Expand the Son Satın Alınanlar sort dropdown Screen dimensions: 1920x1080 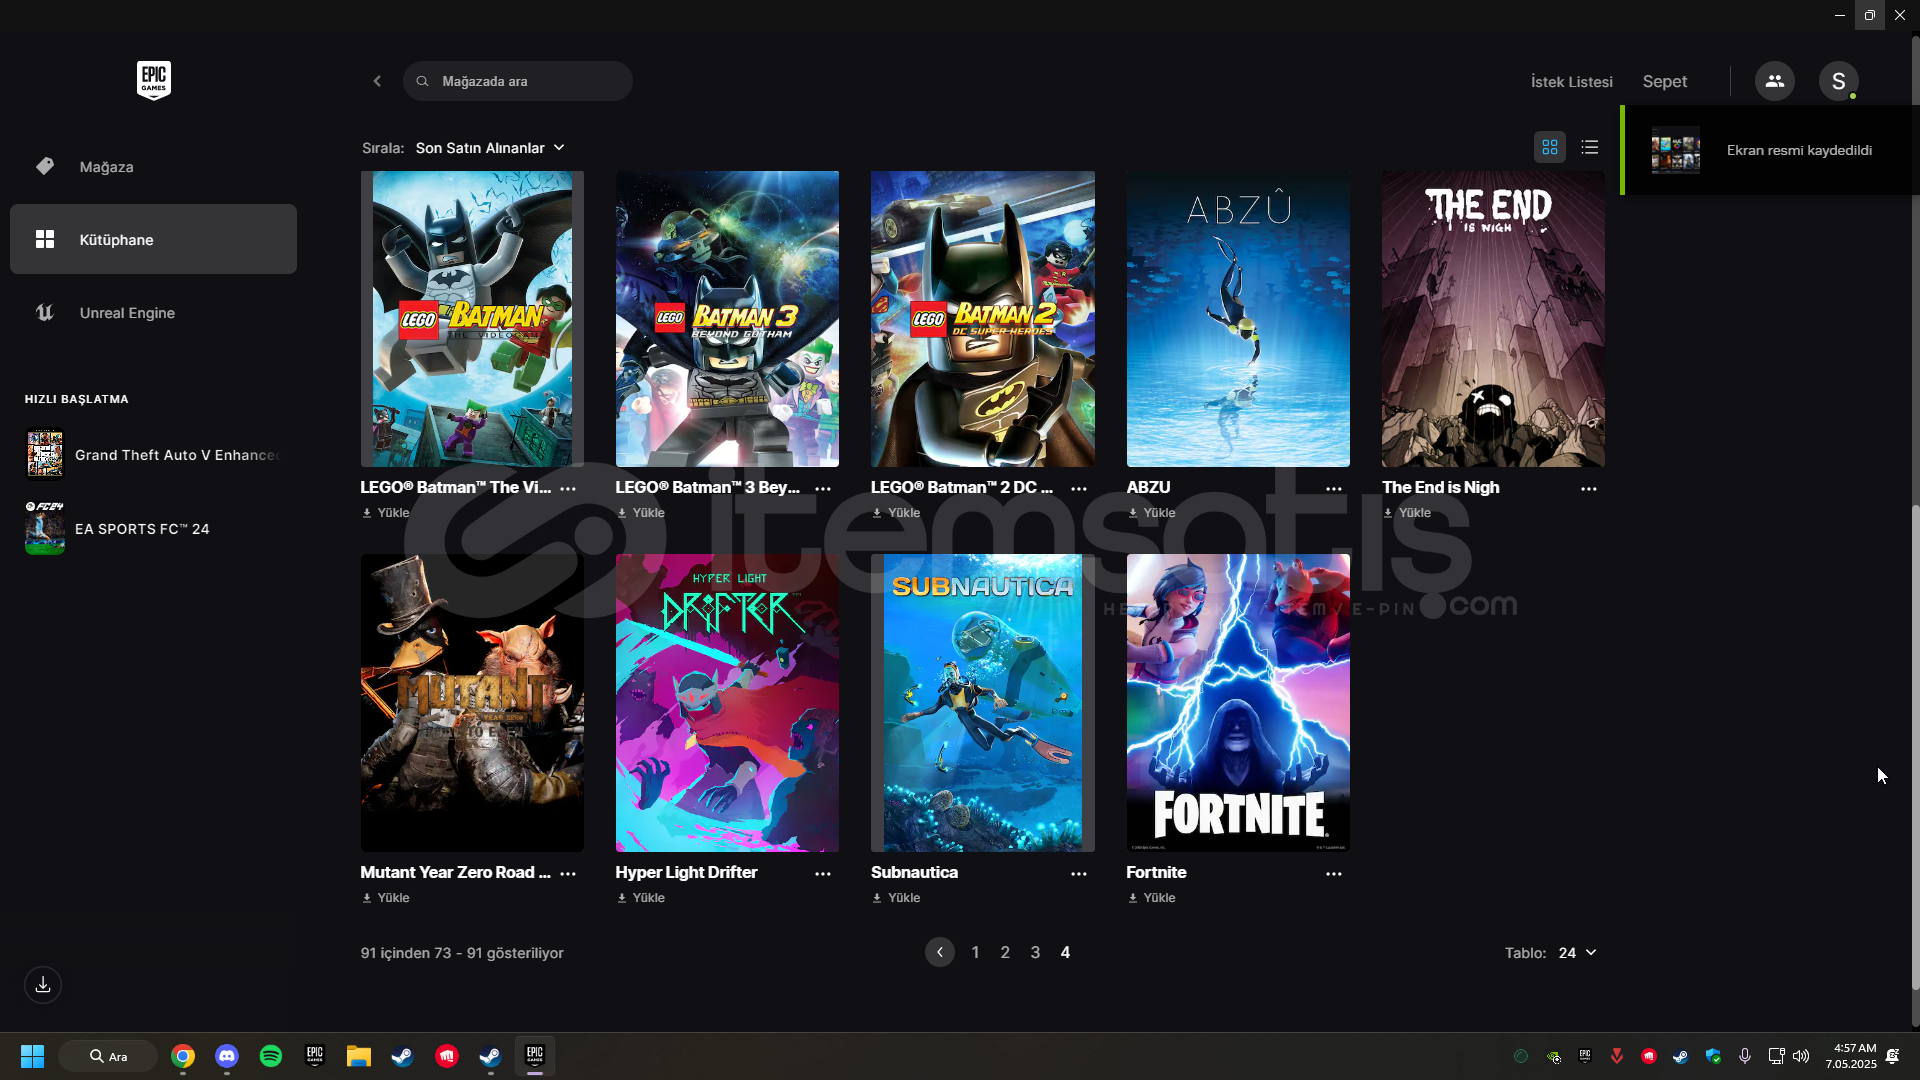[x=490, y=148]
